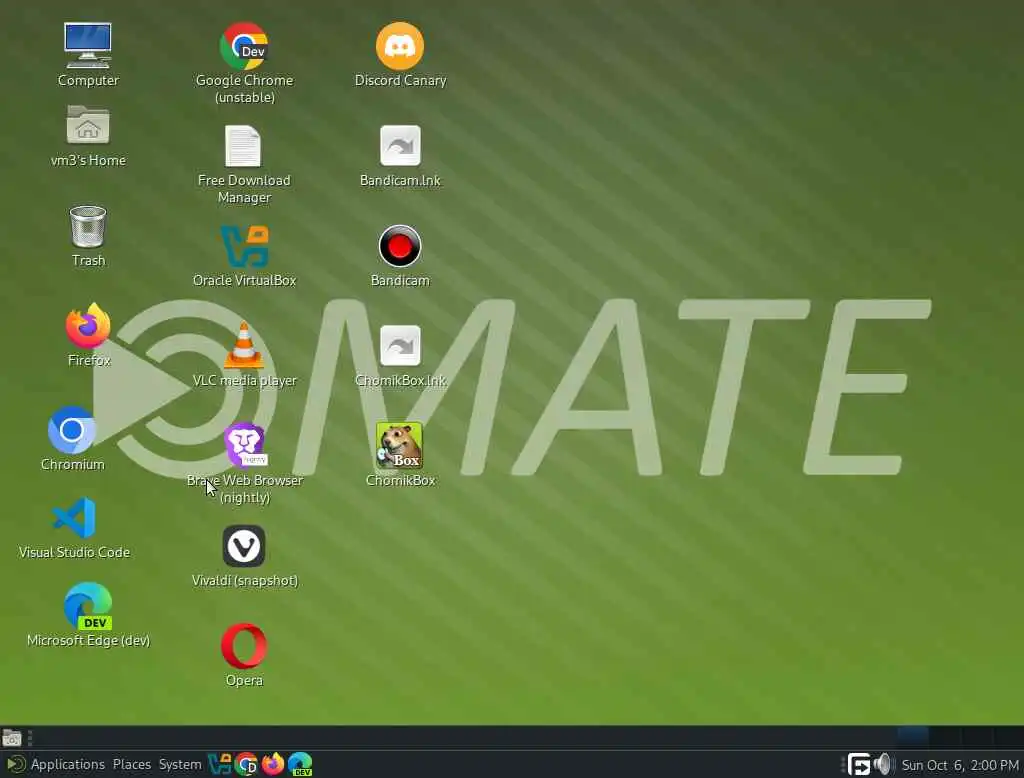Screen dimensions: 1024x778
Task: Open the Computer desktop icon
Action: 88,46
